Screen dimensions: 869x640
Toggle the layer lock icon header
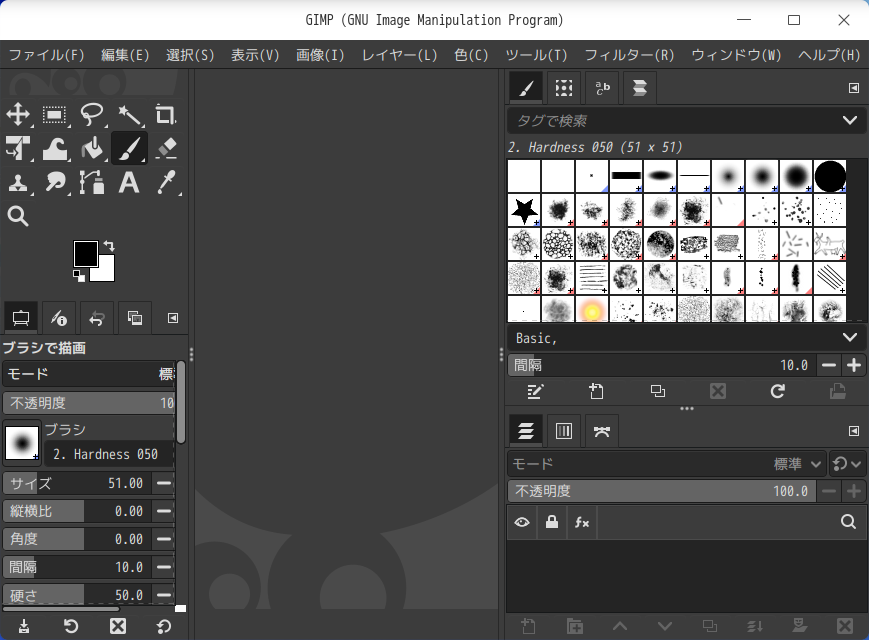coord(551,522)
